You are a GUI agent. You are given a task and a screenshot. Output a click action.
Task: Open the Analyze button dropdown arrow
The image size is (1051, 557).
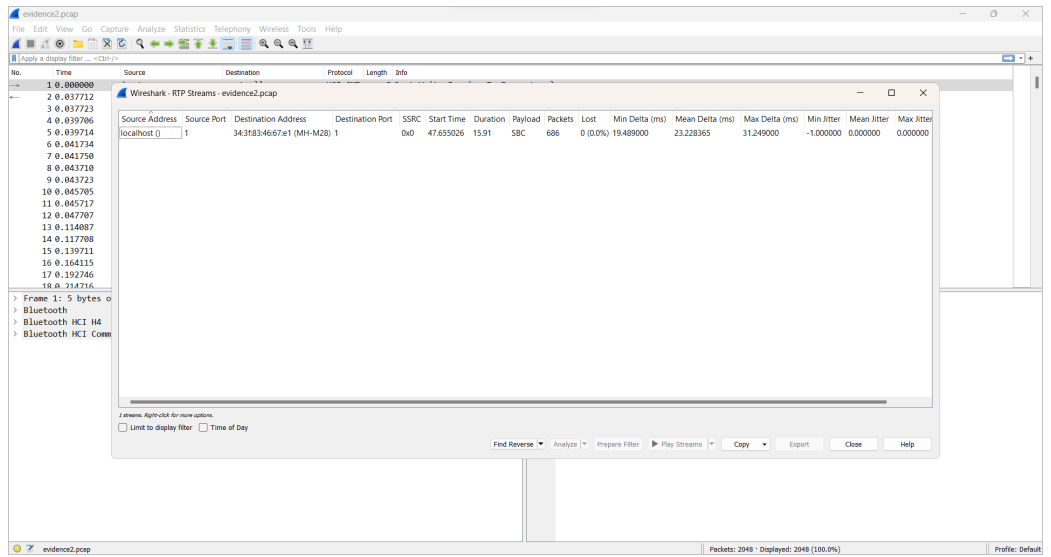(584, 444)
